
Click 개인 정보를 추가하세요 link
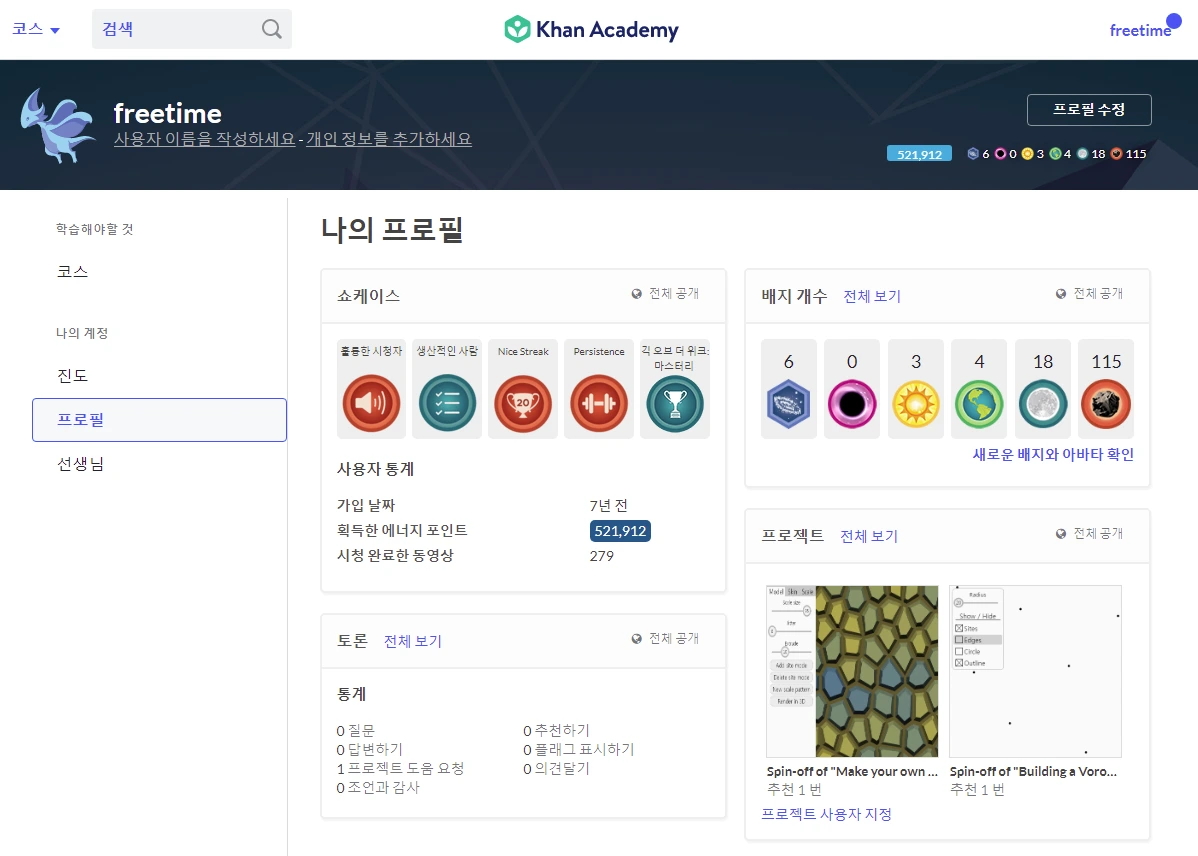pyautogui.click(x=389, y=139)
